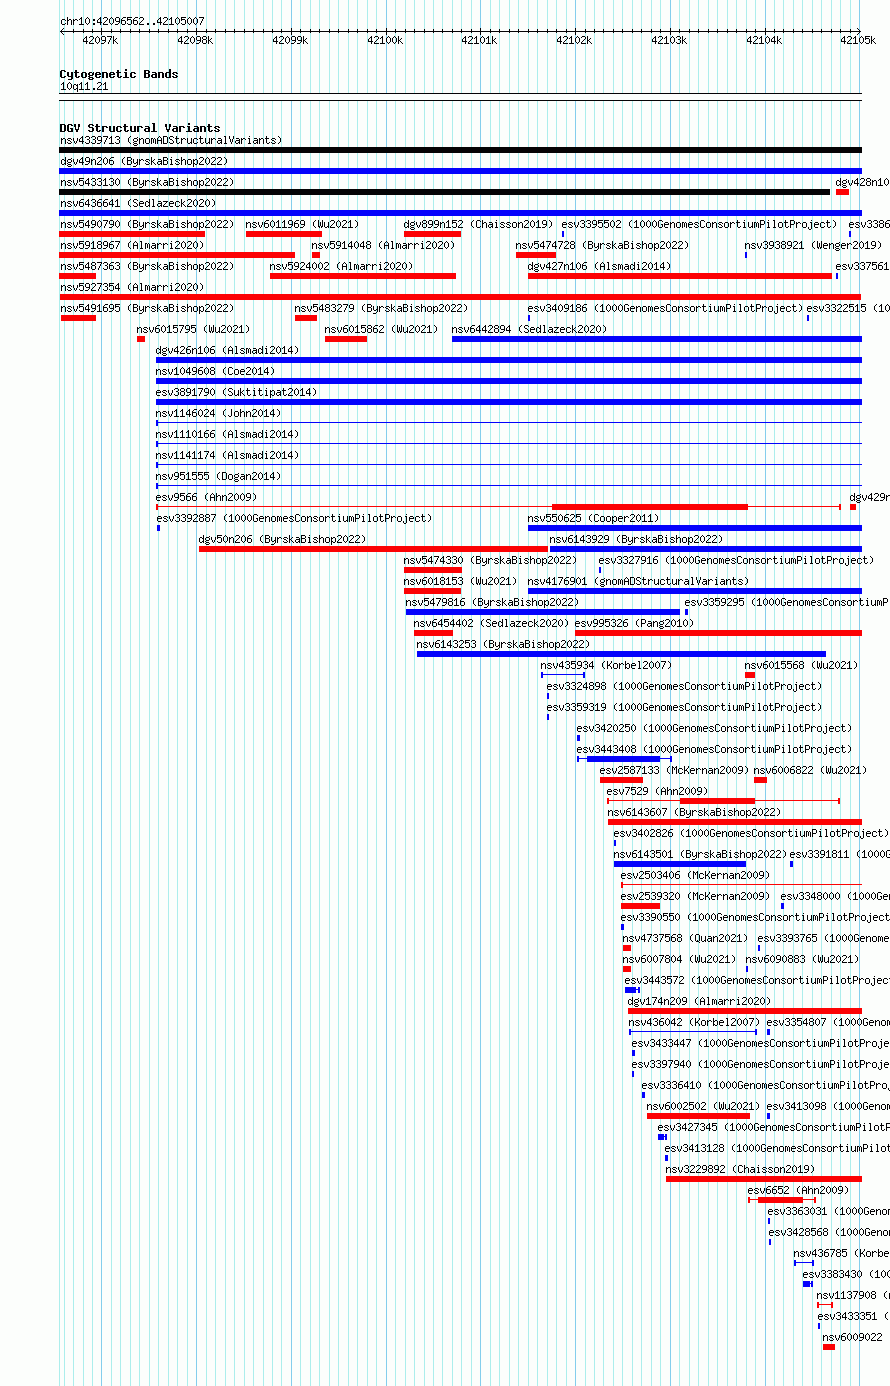Image resolution: width=890 pixels, height=1386 pixels.
Task: Select the dgv426n106 (Alsmadi2014) blue bar
Action: 509,360
